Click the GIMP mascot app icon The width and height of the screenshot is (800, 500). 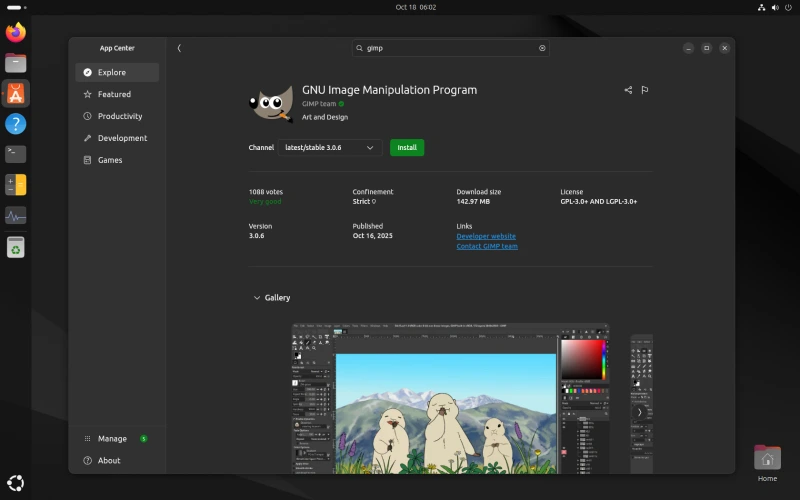270,102
